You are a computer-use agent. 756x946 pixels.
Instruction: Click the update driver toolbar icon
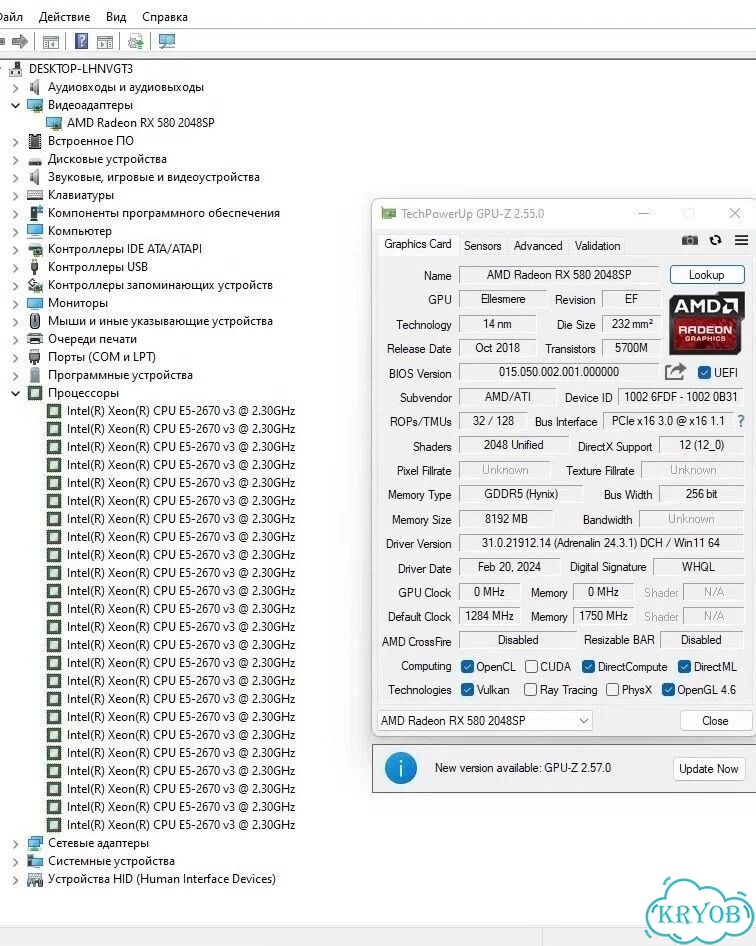coord(135,42)
